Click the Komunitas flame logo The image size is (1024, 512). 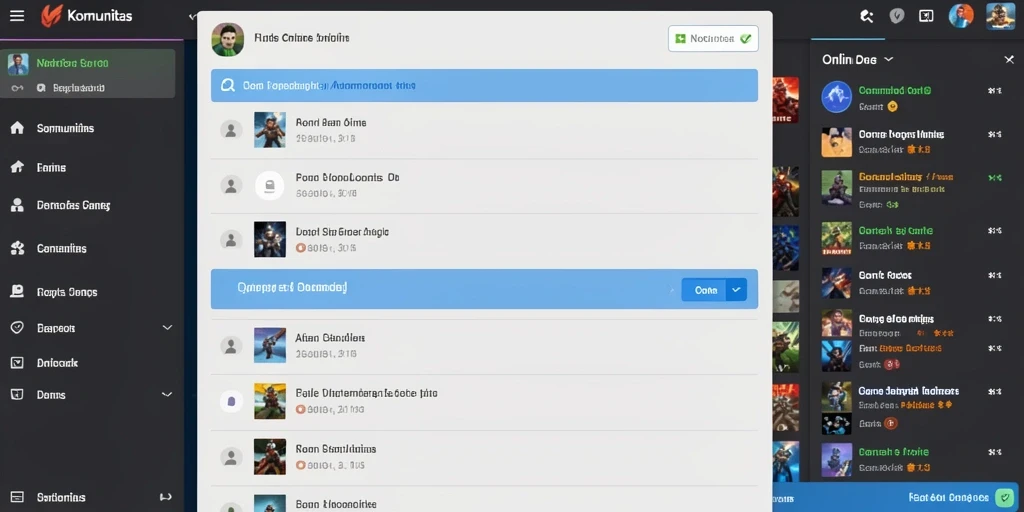coord(51,16)
